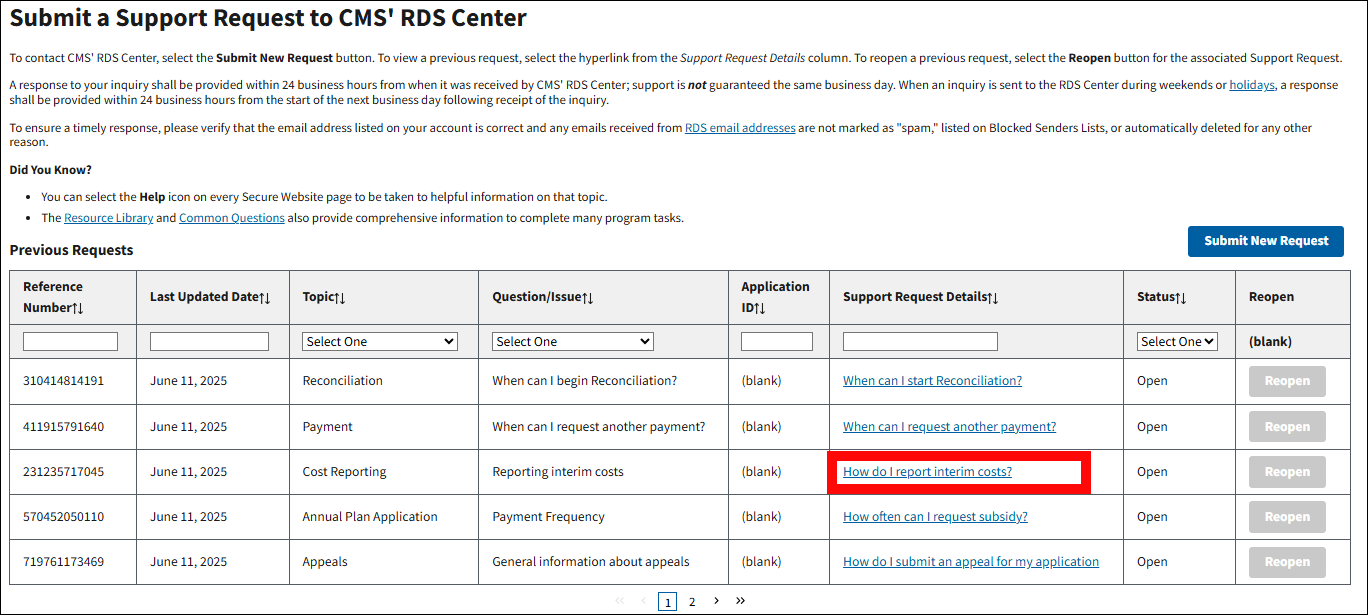Screen dimensions: 1368x615
Task: Go to next page arrow
Action: pos(716,601)
